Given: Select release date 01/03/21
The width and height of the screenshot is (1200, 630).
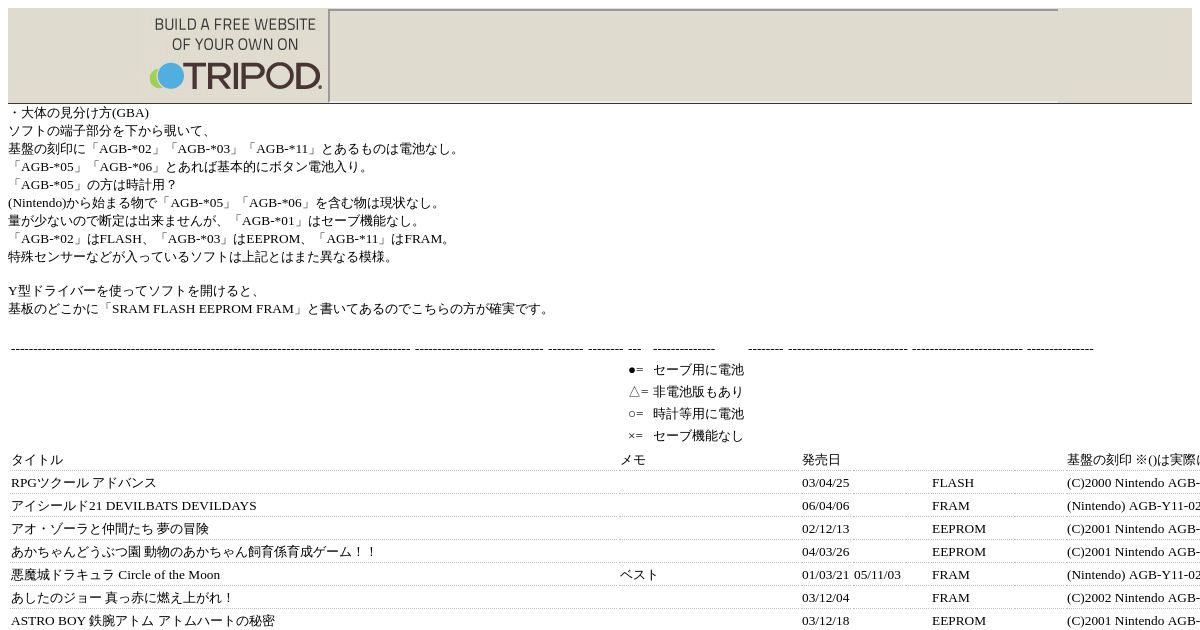Looking at the screenshot, I should pos(825,575).
